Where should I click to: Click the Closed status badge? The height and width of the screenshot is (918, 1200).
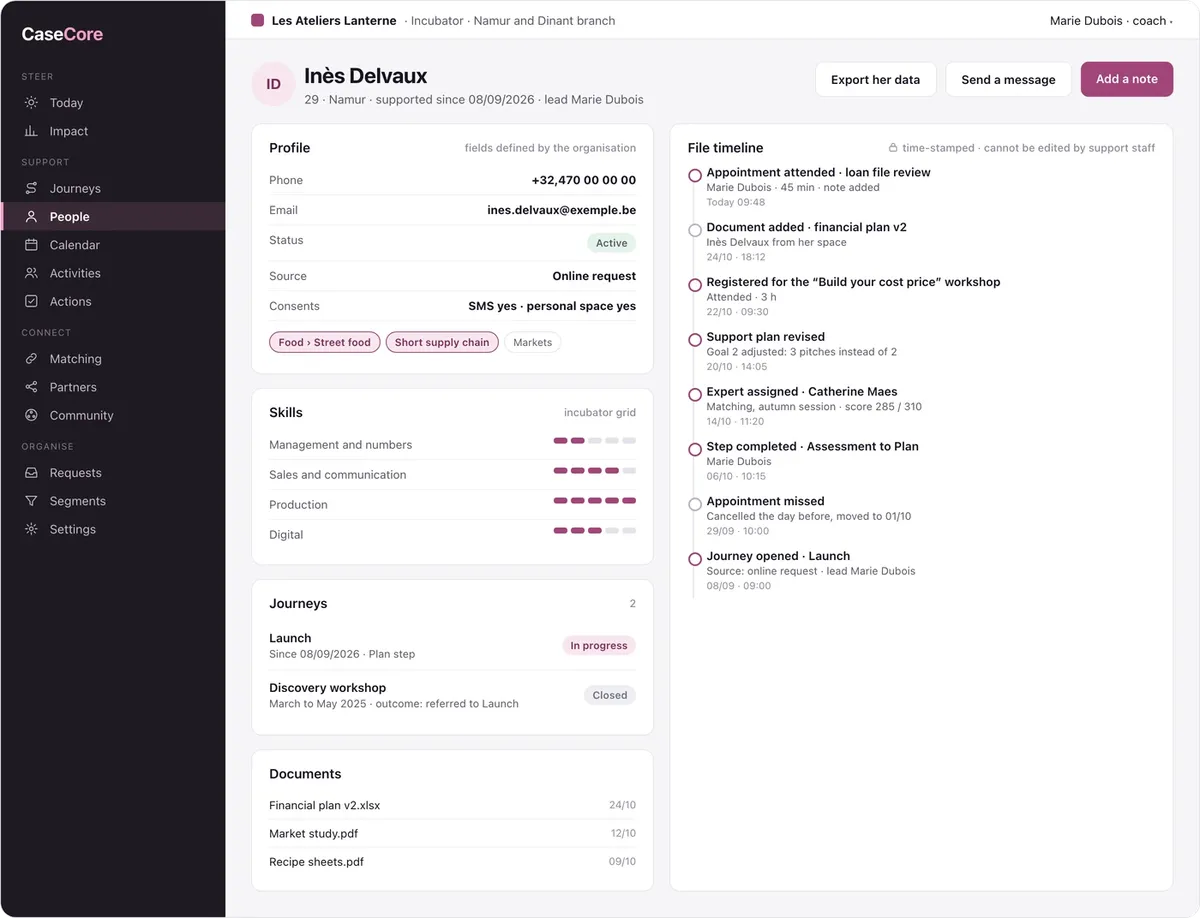609,695
